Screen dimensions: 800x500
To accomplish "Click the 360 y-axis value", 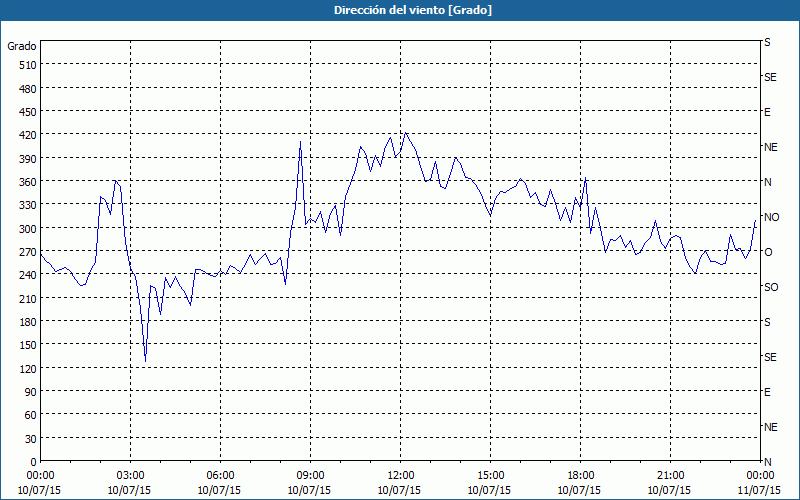I will pos(28,182).
